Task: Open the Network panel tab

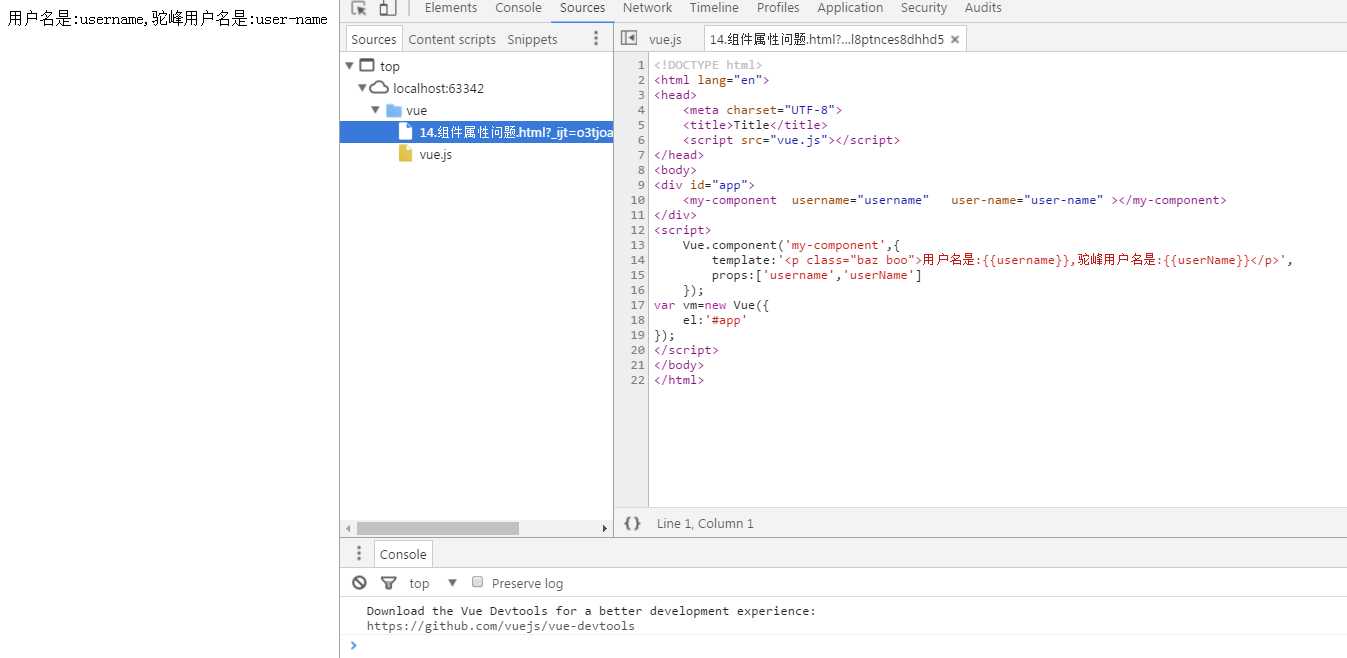Action: click(x=647, y=8)
